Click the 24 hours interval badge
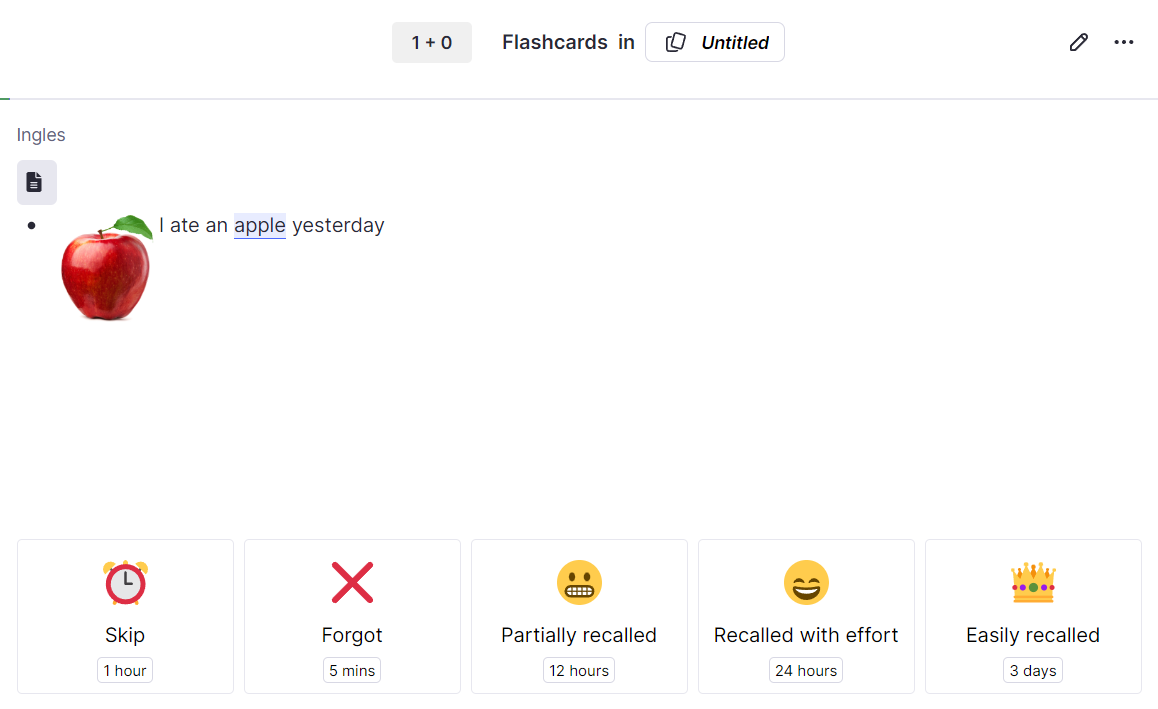Image resolution: width=1158 pixels, height=709 pixels. pos(806,671)
